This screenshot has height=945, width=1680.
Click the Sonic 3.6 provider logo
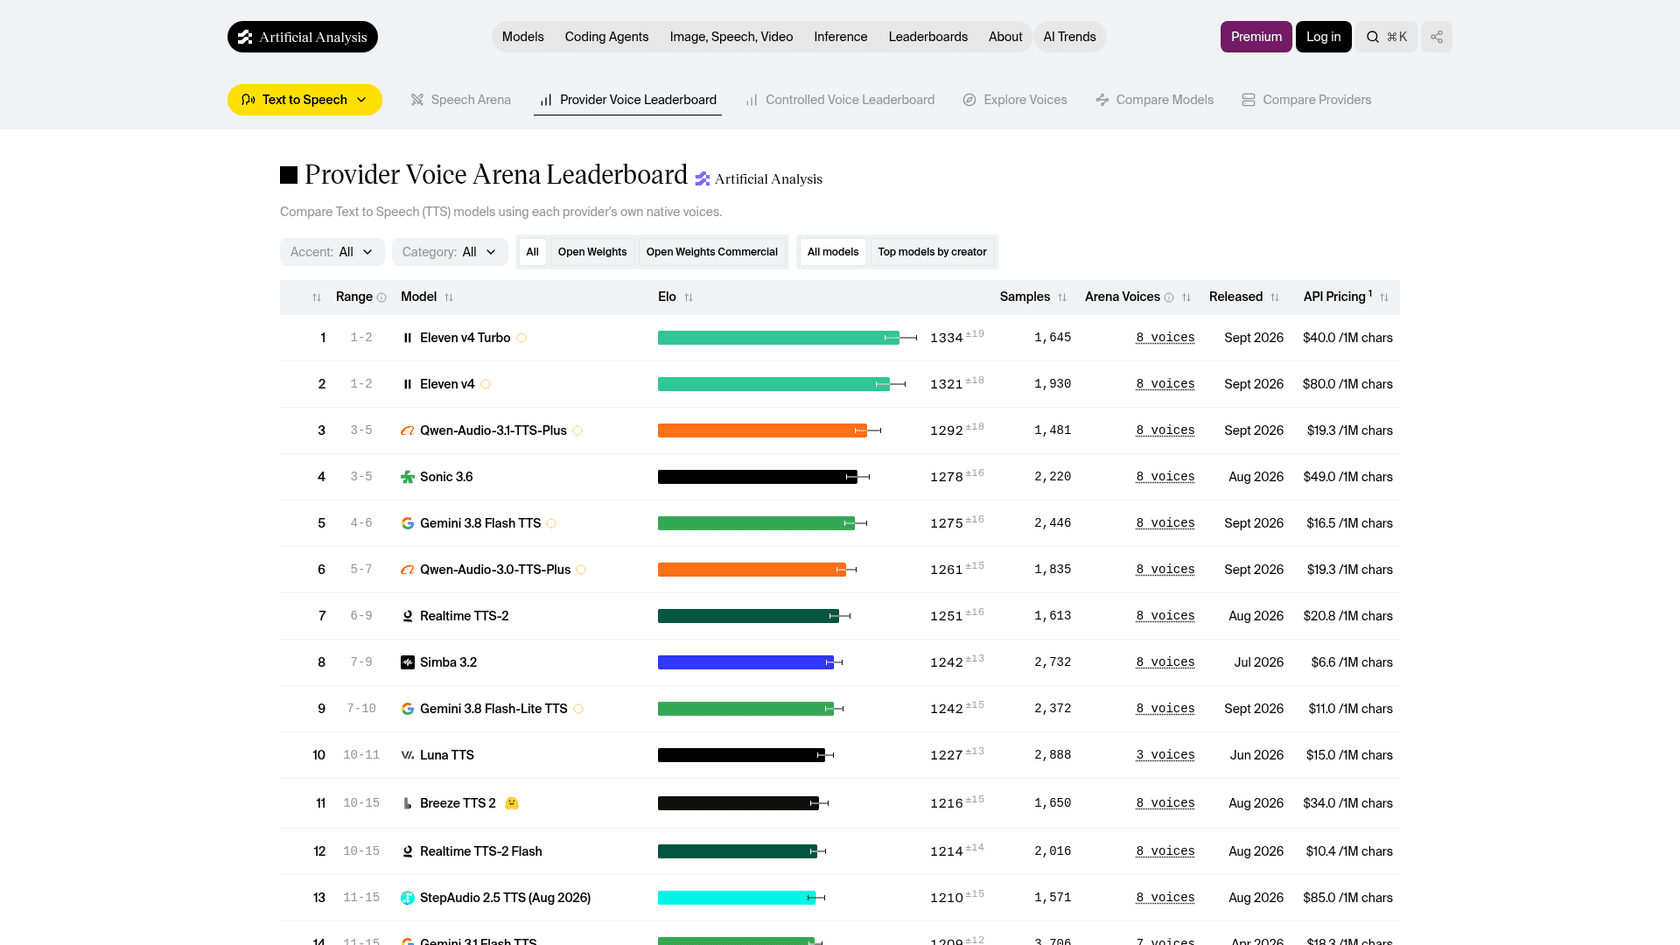[407, 477]
